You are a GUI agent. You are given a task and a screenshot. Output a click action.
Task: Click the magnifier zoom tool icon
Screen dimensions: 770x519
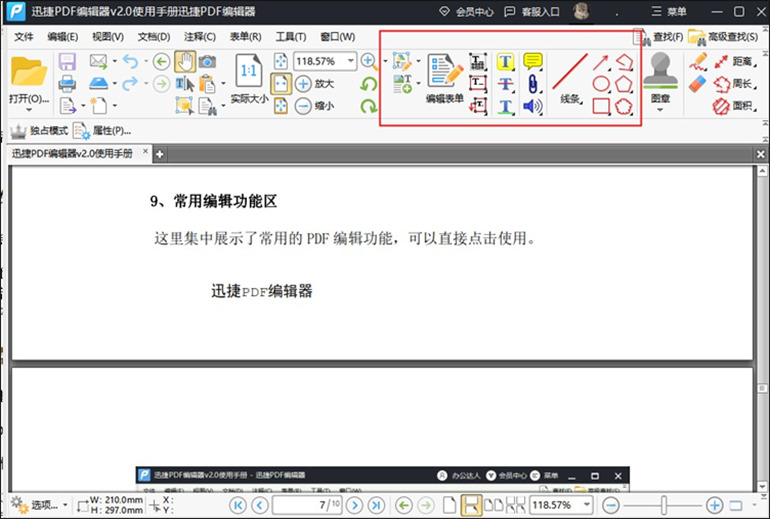click(x=369, y=61)
